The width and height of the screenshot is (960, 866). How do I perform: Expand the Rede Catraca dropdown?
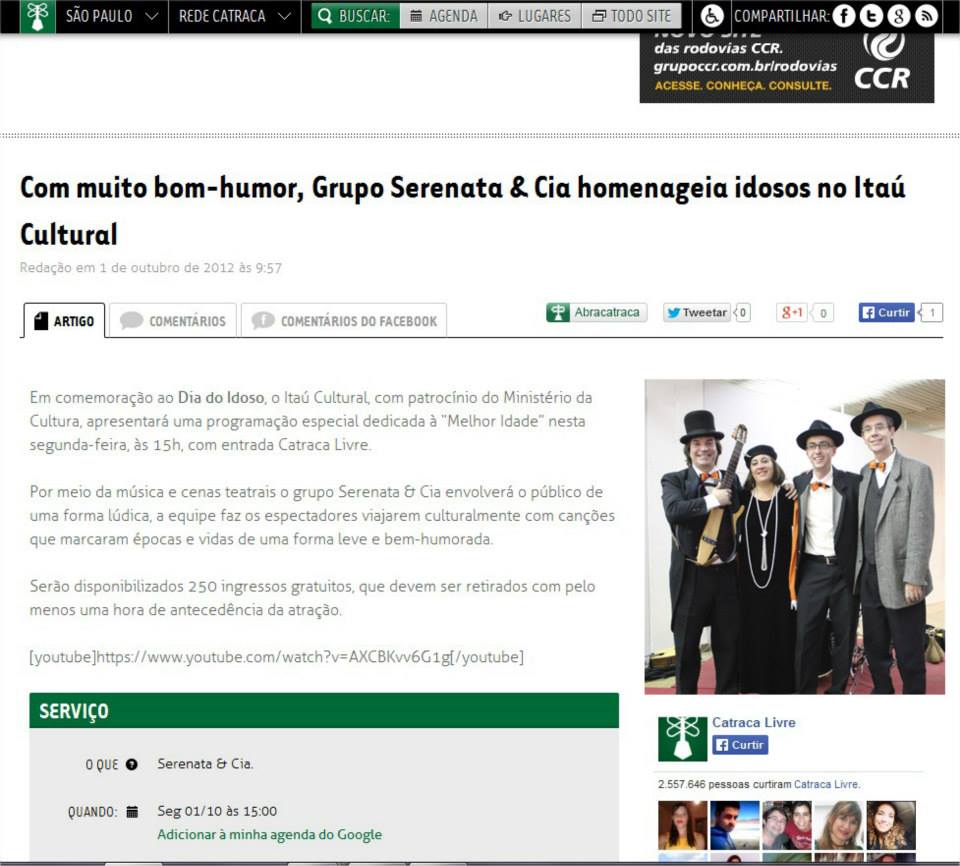click(x=234, y=16)
